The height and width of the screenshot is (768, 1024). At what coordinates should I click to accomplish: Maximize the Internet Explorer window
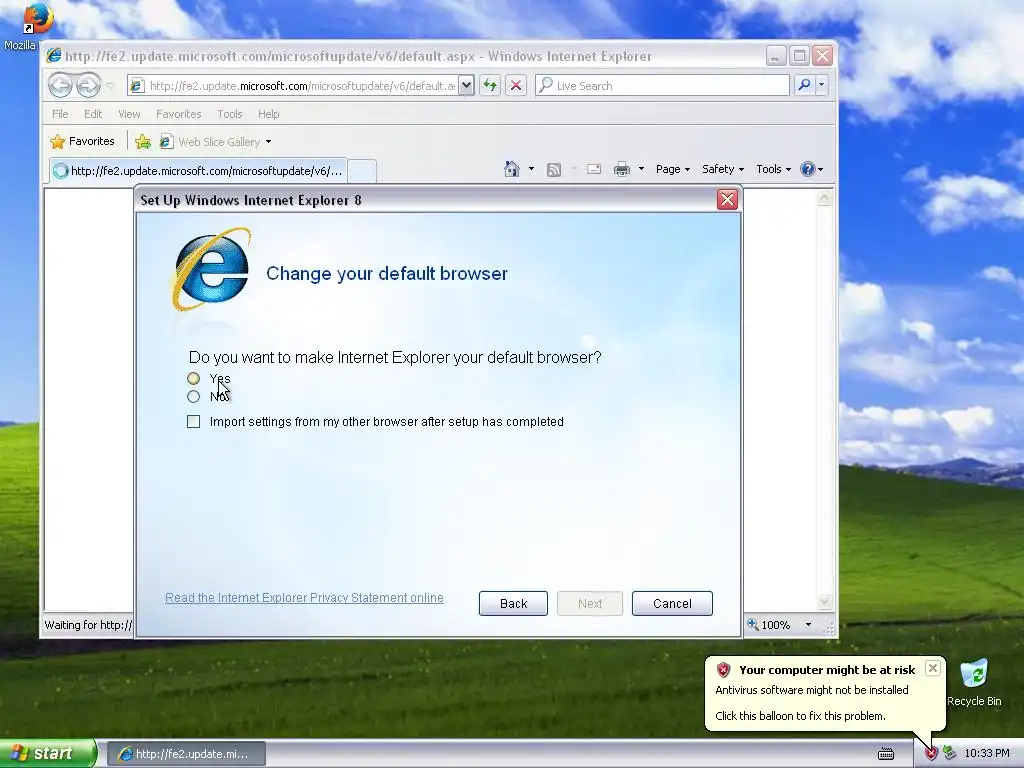click(x=799, y=56)
